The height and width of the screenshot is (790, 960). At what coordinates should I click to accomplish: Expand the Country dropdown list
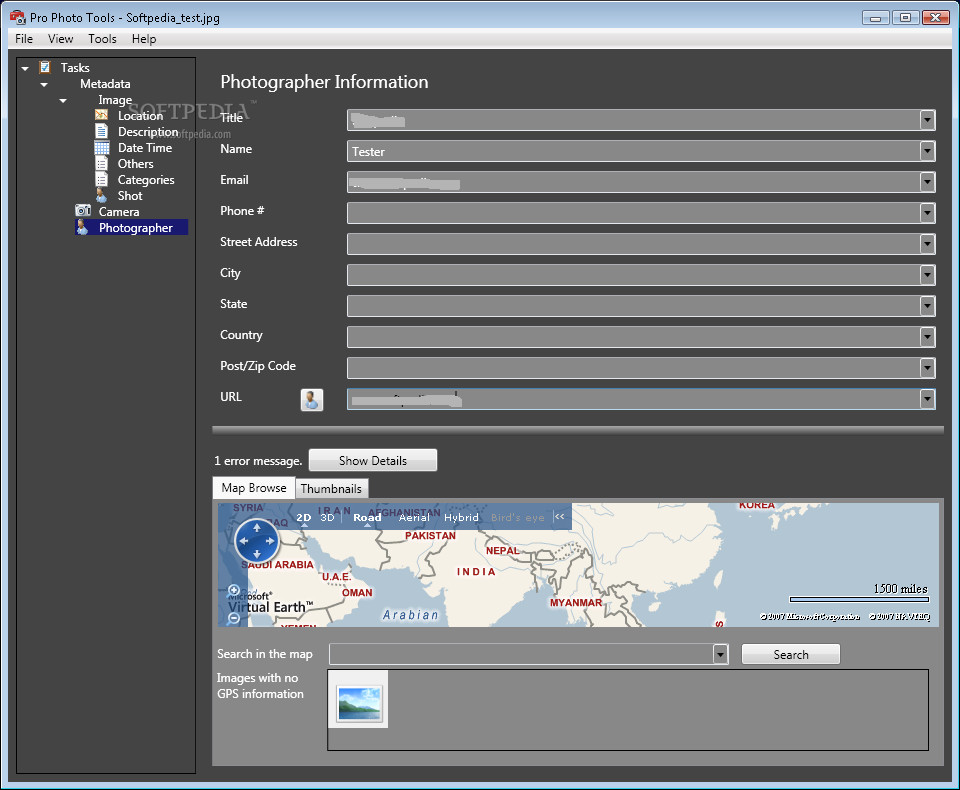coord(927,337)
